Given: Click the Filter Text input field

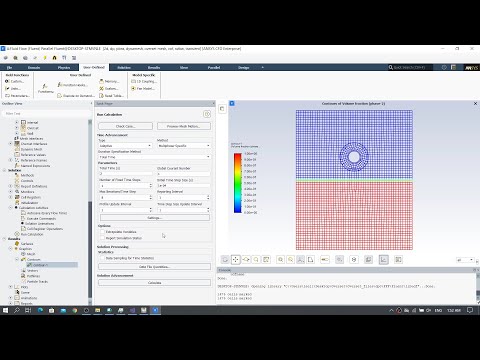Looking at the screenshot, I should [x=47, y=113].
